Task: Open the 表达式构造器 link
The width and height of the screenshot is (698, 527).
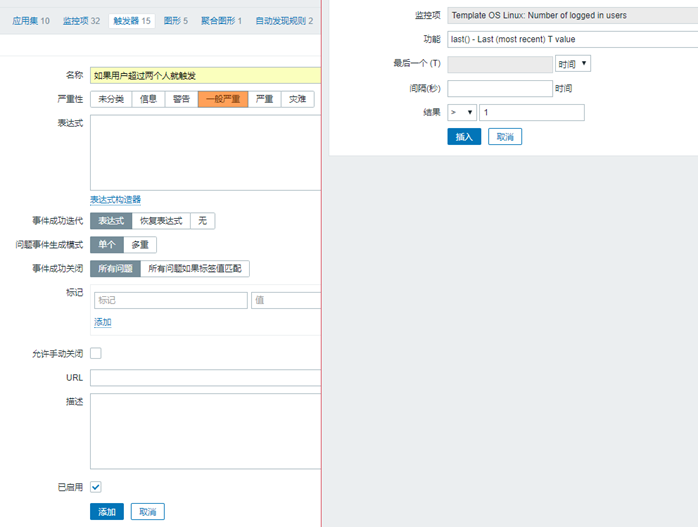Action: point(115,199)
